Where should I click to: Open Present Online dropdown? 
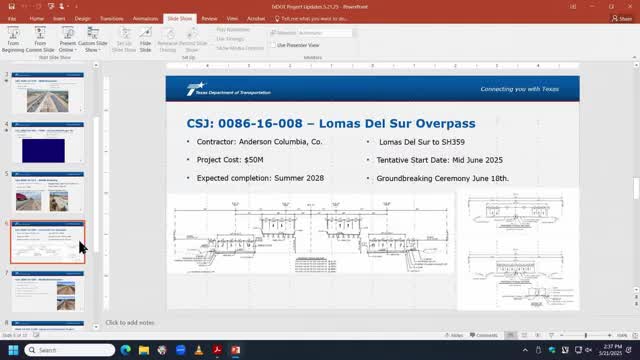(x=68, y=40)
